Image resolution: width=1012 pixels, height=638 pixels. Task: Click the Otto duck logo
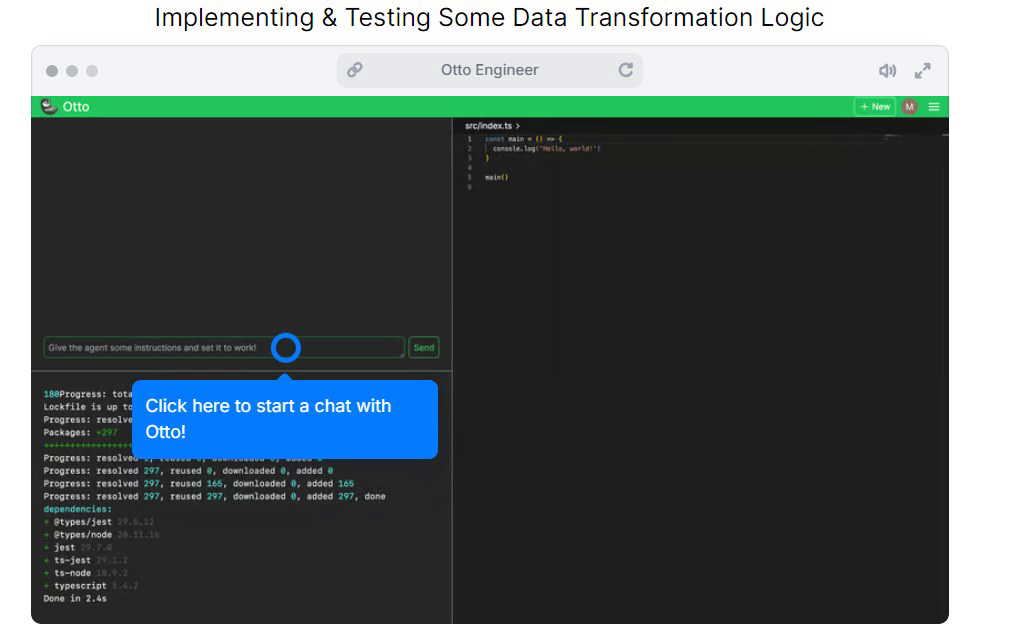[49, 106]
